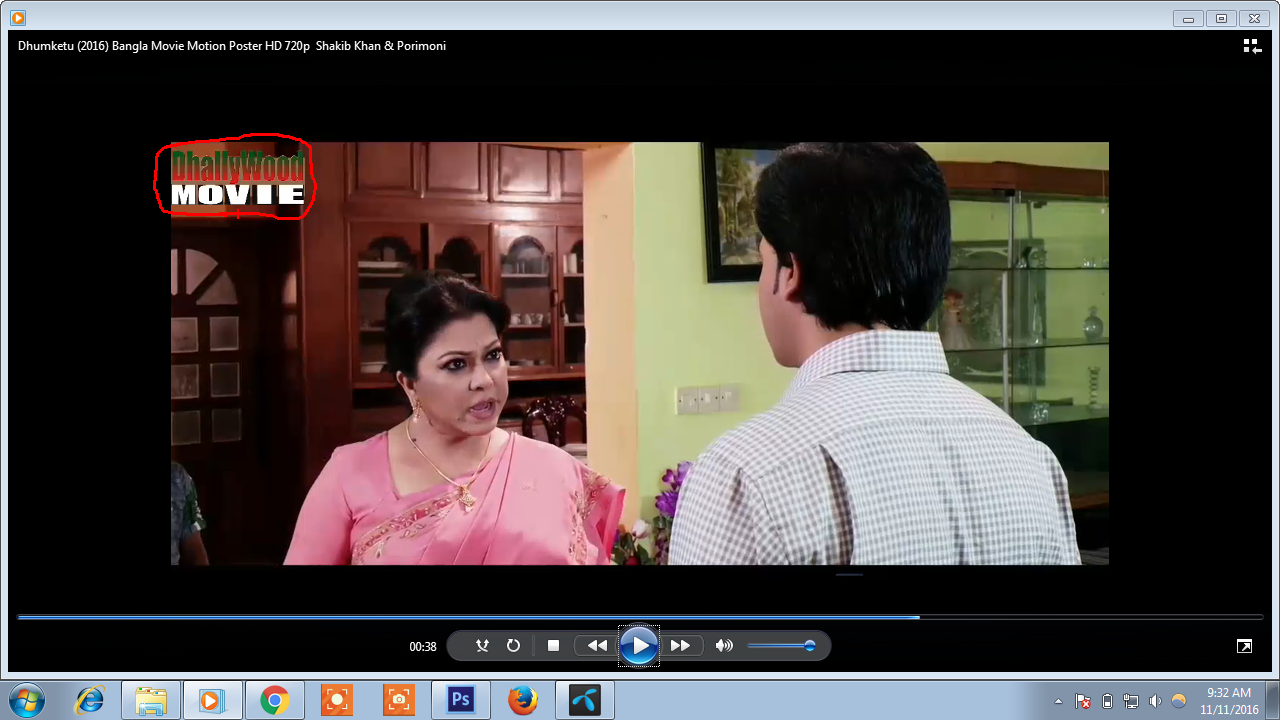Click the elapsed time 00:38 display
1280x720 pixels.
pyautogui.click(x=423, y=647)
